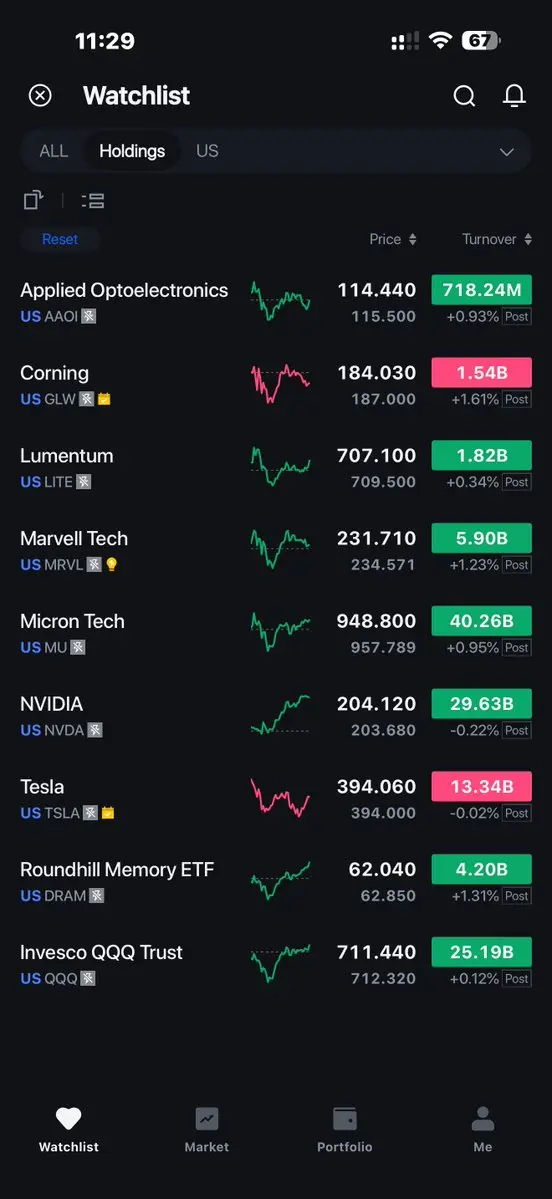The image size is (552, 1199).
Task: Open the search magnifier icon
Action: point(464,96)
